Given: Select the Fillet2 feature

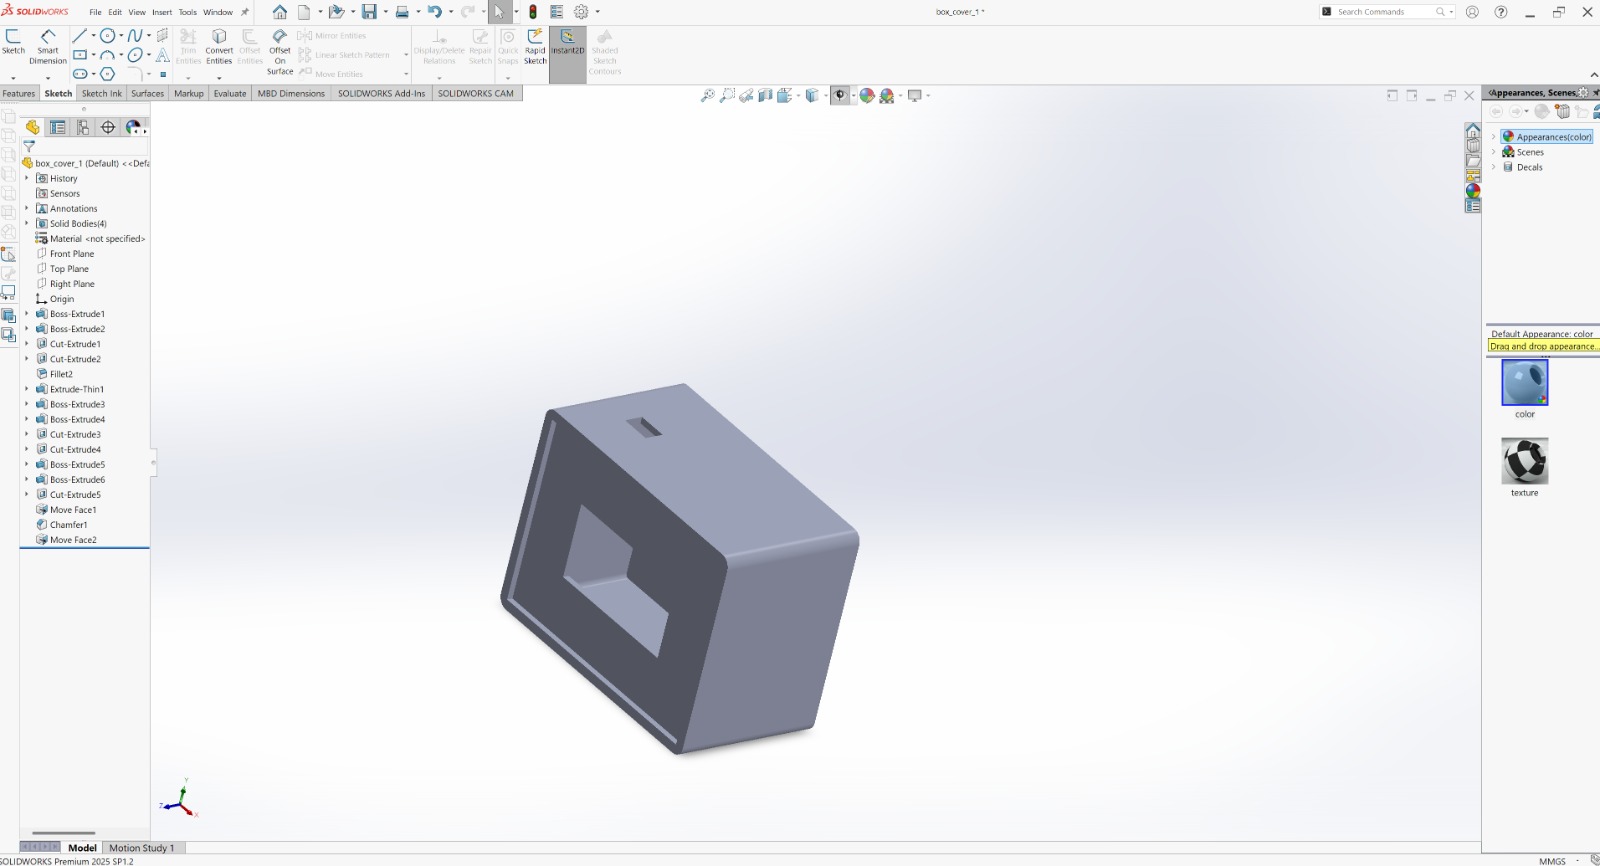Looking at the screenshot, I should pos(61,374).
